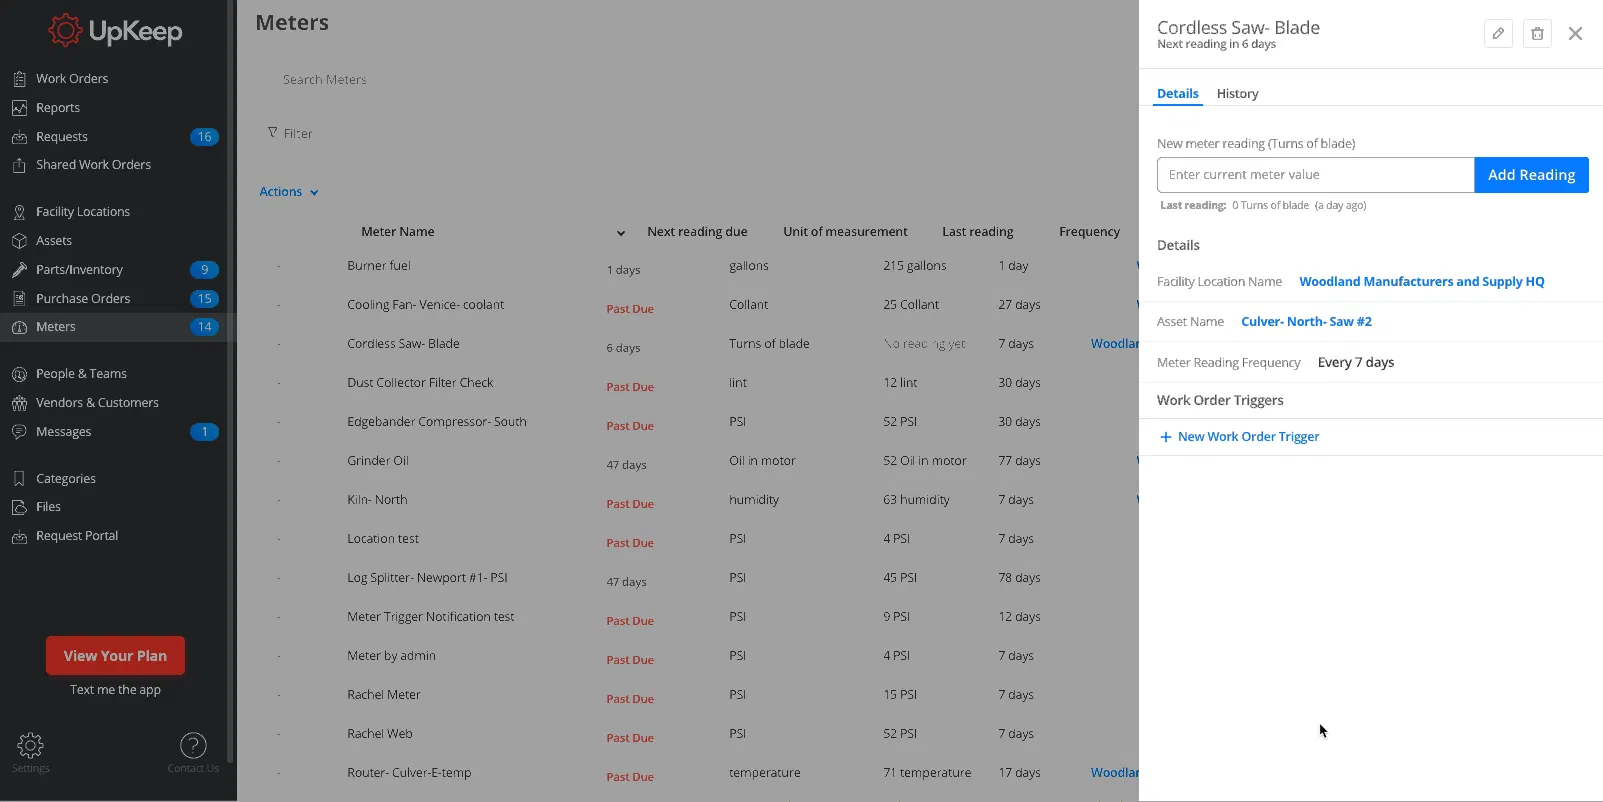
Task: Select the Burner fuel row checkbox
Action: click(279, 266)
